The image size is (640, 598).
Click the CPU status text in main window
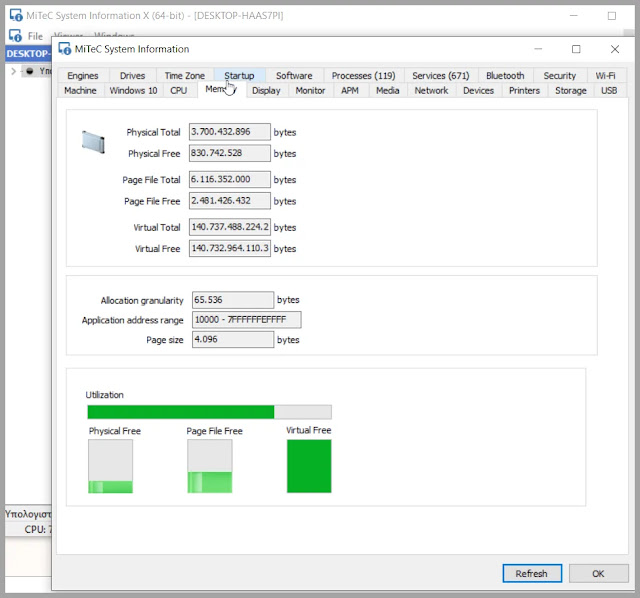(38, 529)
